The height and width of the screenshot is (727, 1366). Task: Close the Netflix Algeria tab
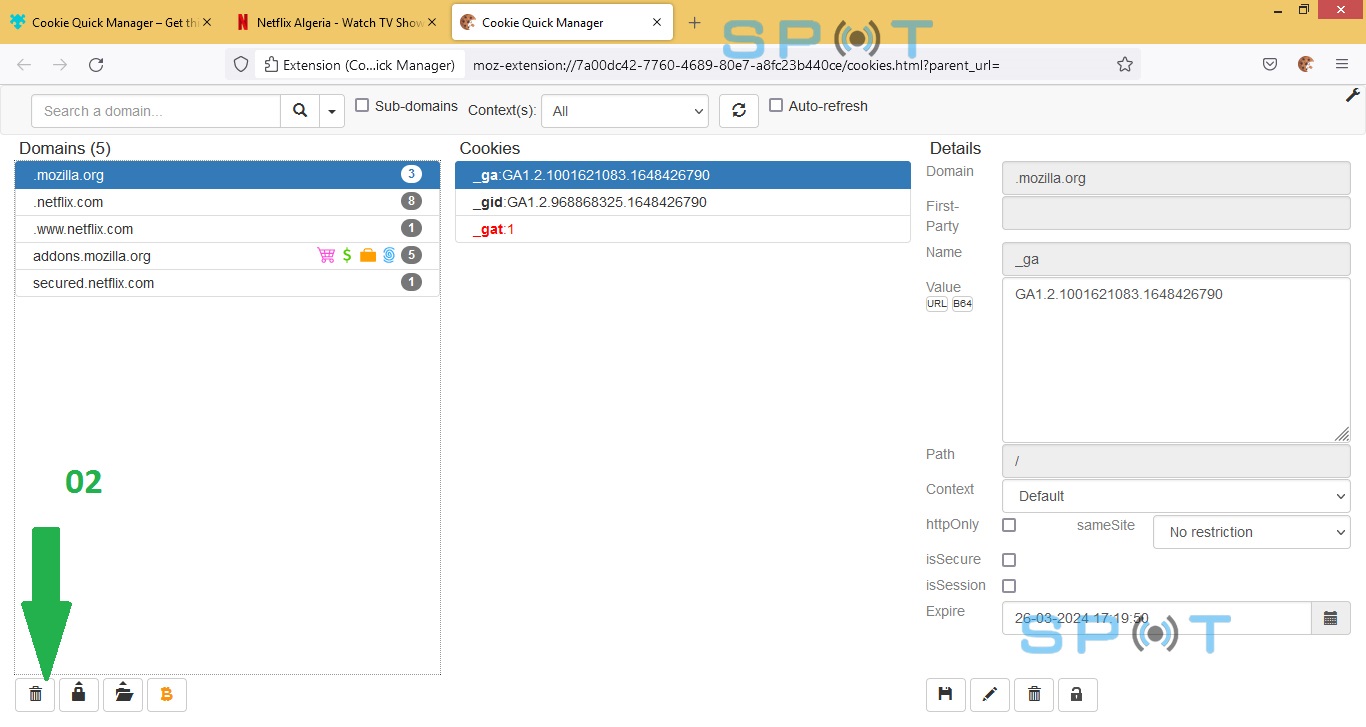coord(431,22)
